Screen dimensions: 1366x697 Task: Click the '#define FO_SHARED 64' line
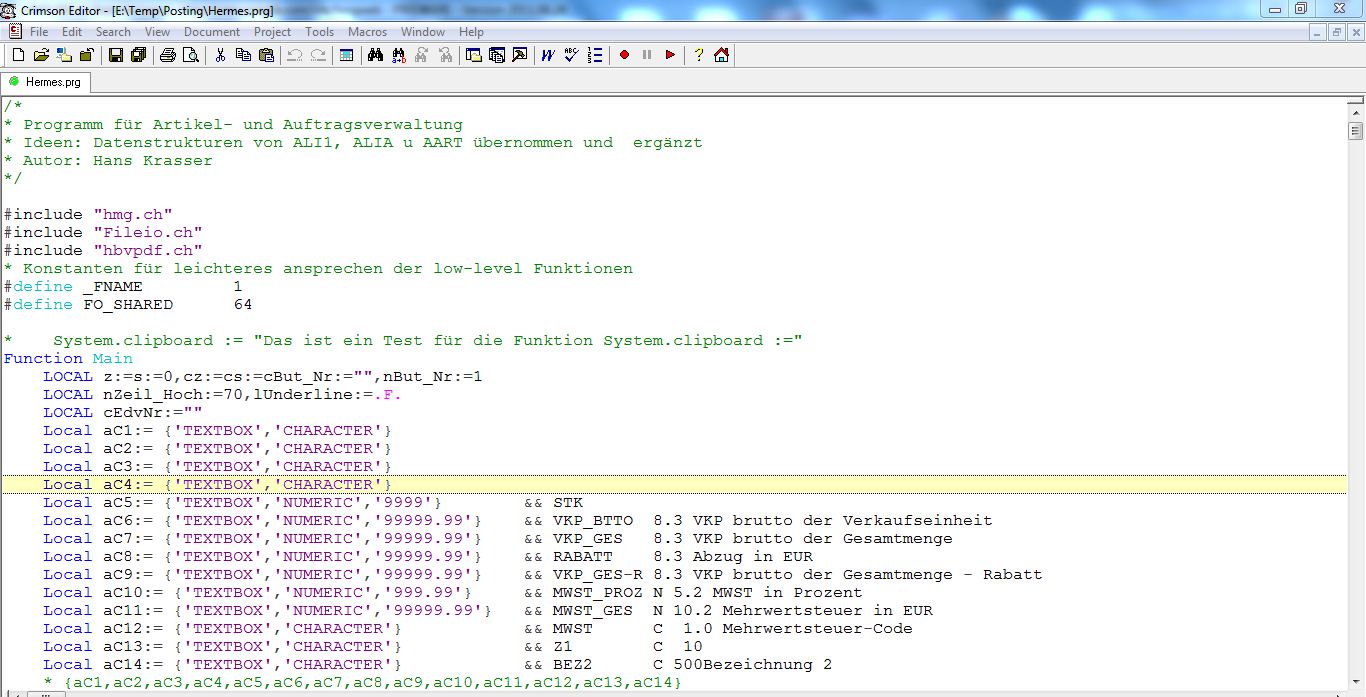(x=128, y=305)
